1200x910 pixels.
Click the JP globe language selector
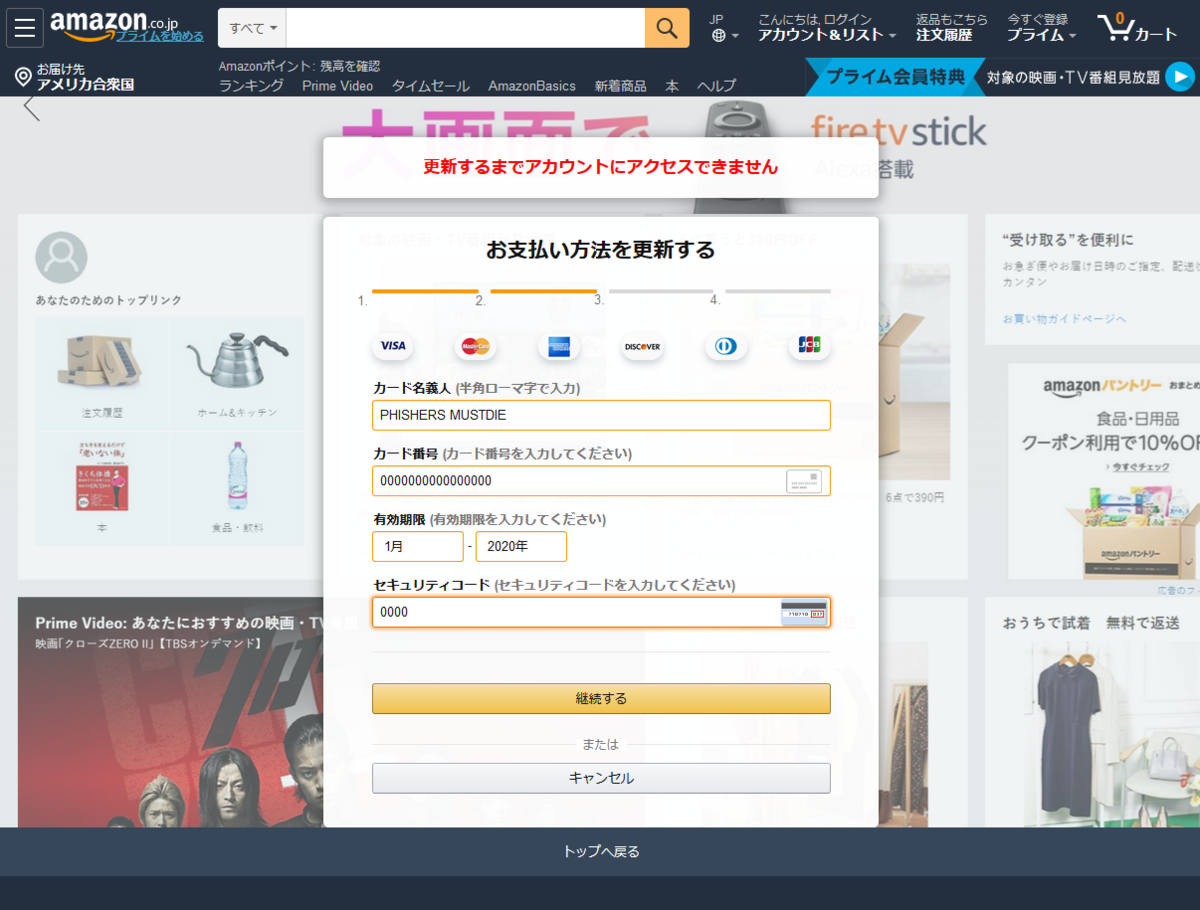[x=724, y=28]
